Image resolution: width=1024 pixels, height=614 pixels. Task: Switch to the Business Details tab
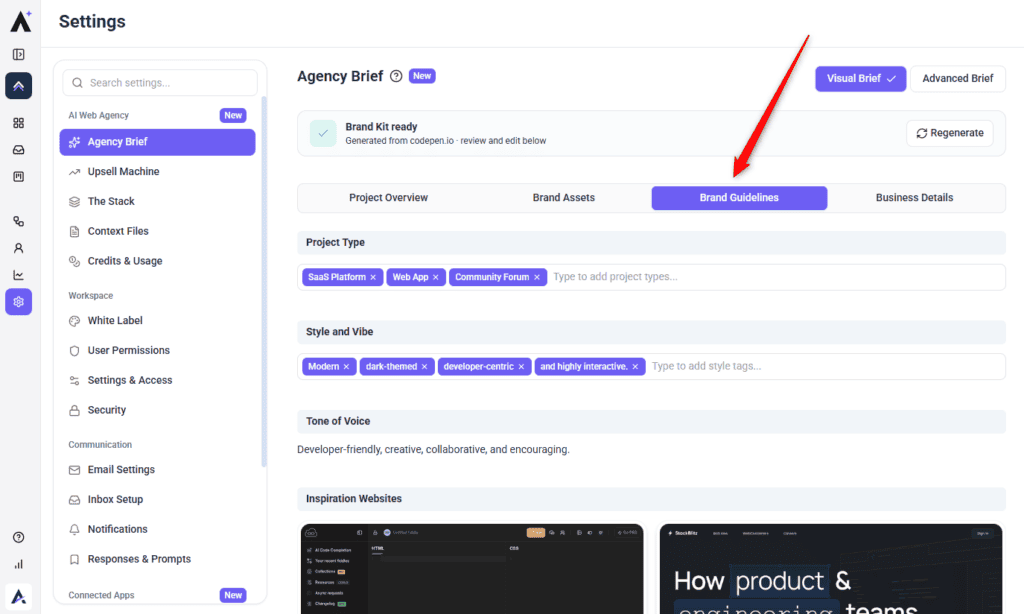click(914, 198)
